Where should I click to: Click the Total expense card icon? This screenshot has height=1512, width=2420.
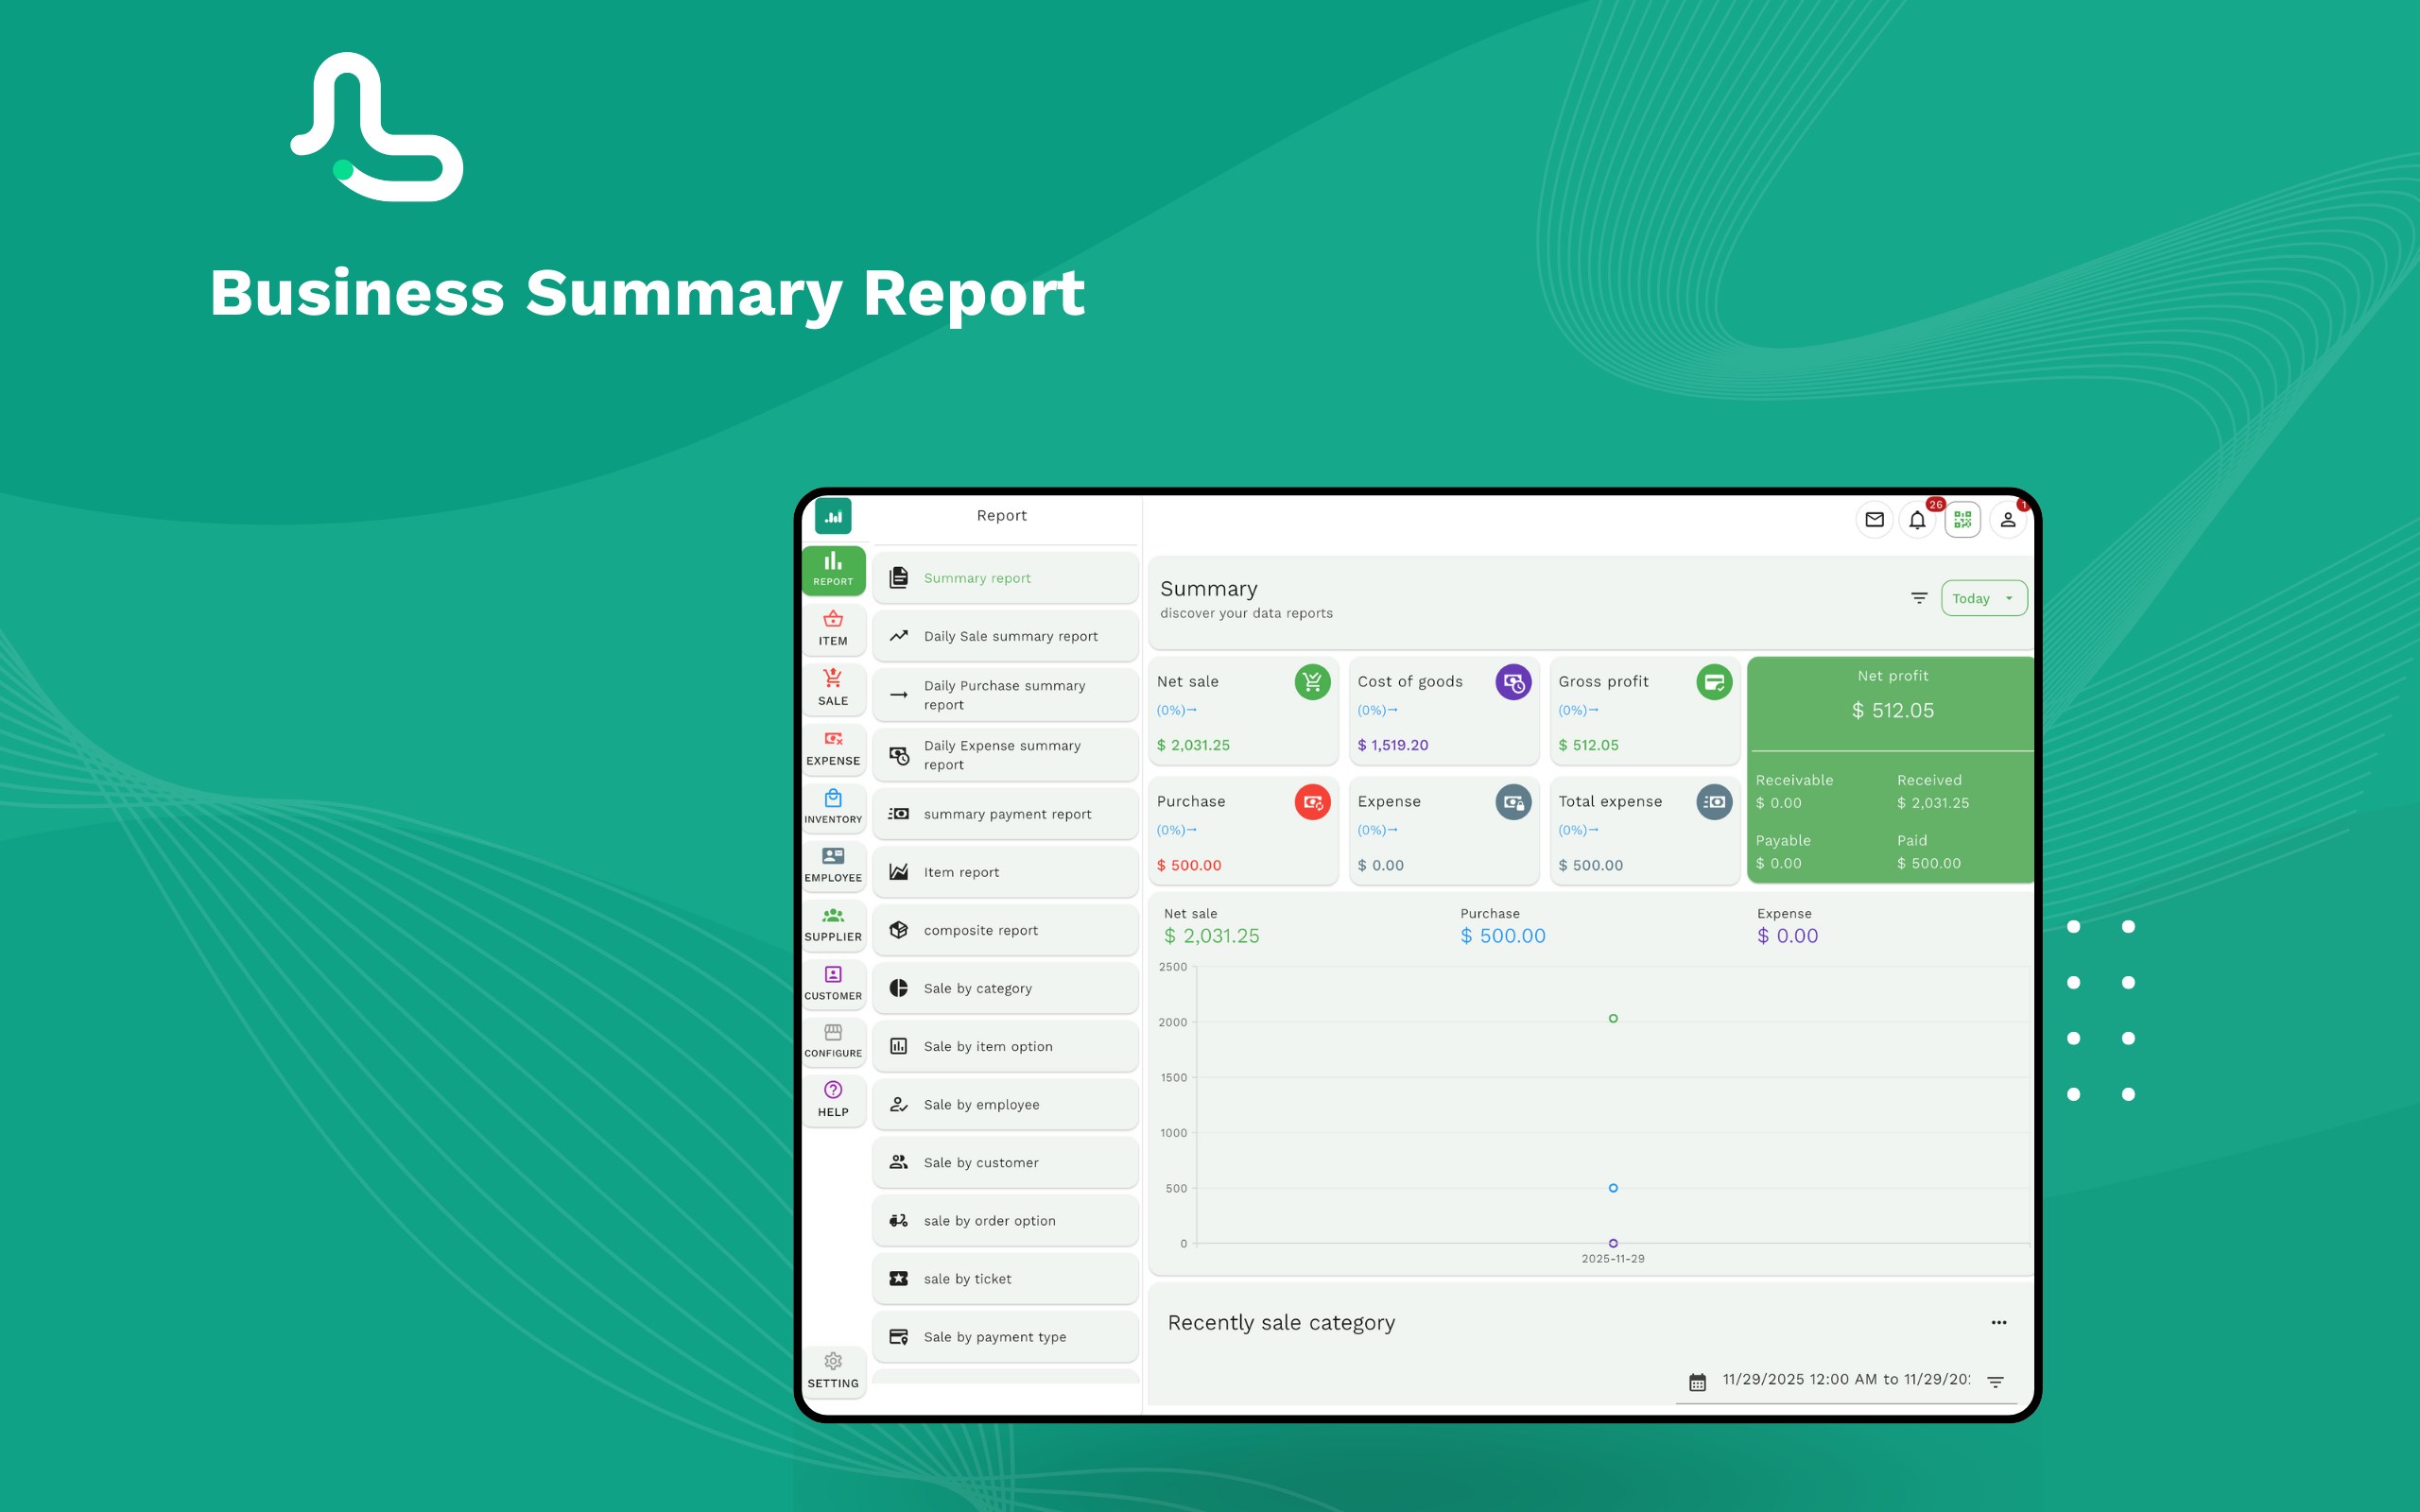1714,802
